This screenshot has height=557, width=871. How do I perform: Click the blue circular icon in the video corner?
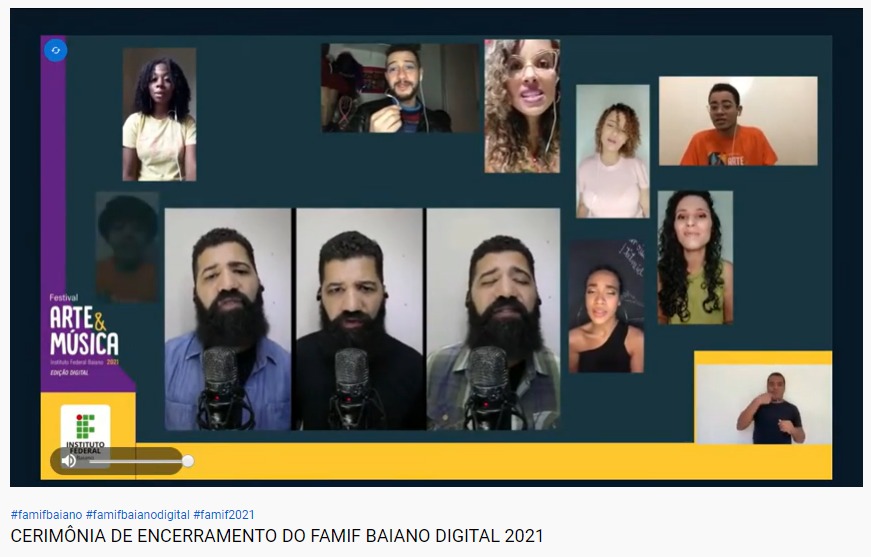click(55, 49)
